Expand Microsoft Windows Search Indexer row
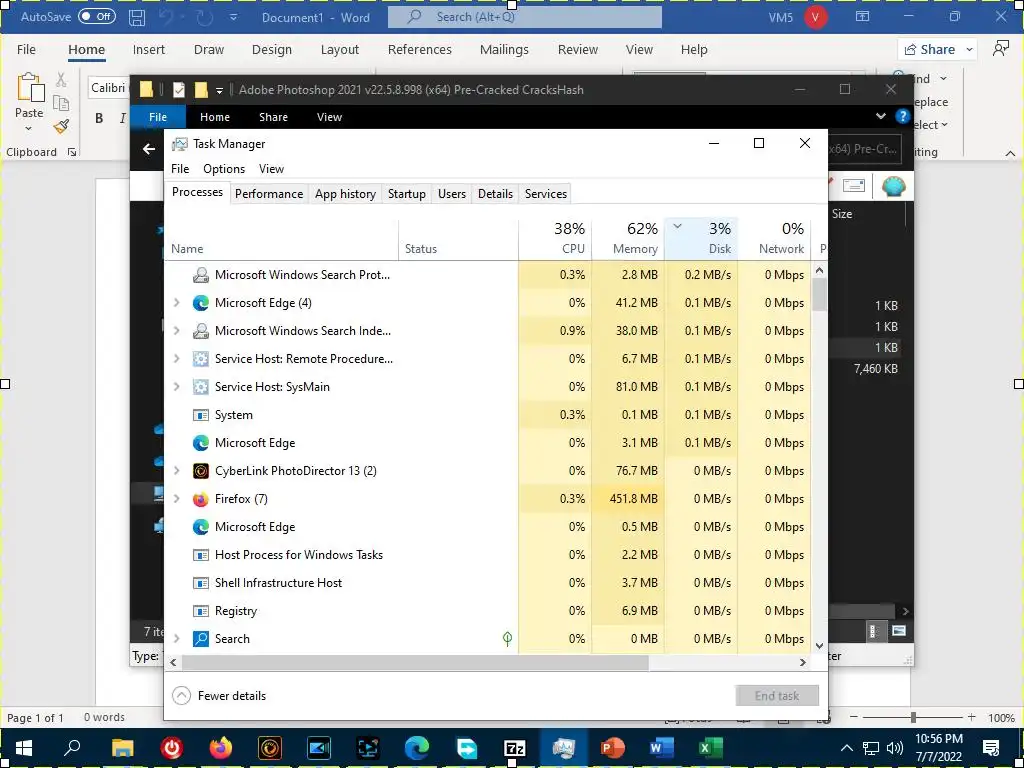1024x768 pixels. pyautogui.click(x=176, y=331)
